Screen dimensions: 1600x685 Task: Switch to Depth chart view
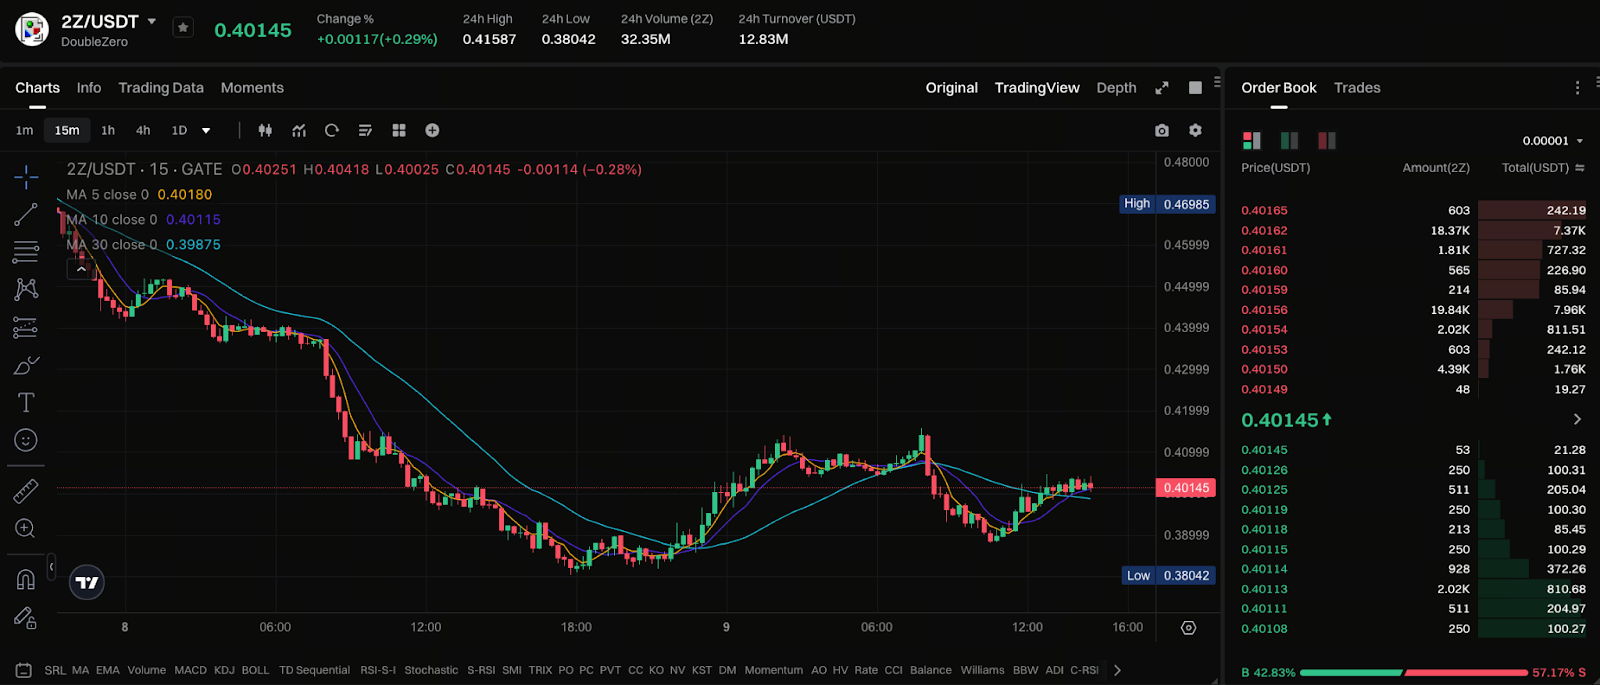tap(1116, 88)
